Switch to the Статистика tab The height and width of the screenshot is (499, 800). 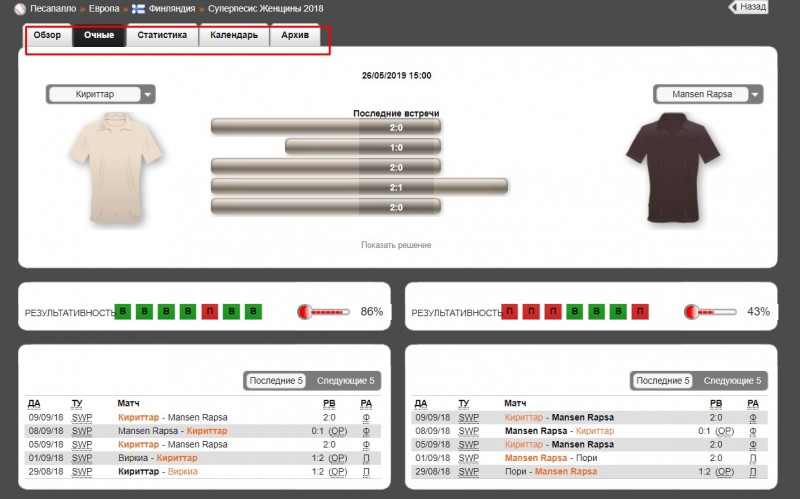(162, 35)
